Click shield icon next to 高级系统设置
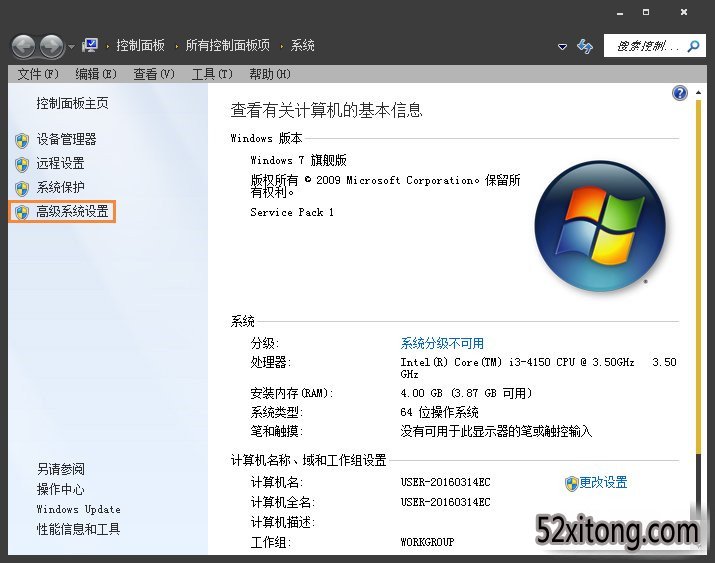This screenshot has height=563, width=715. (x=21, y=212)
